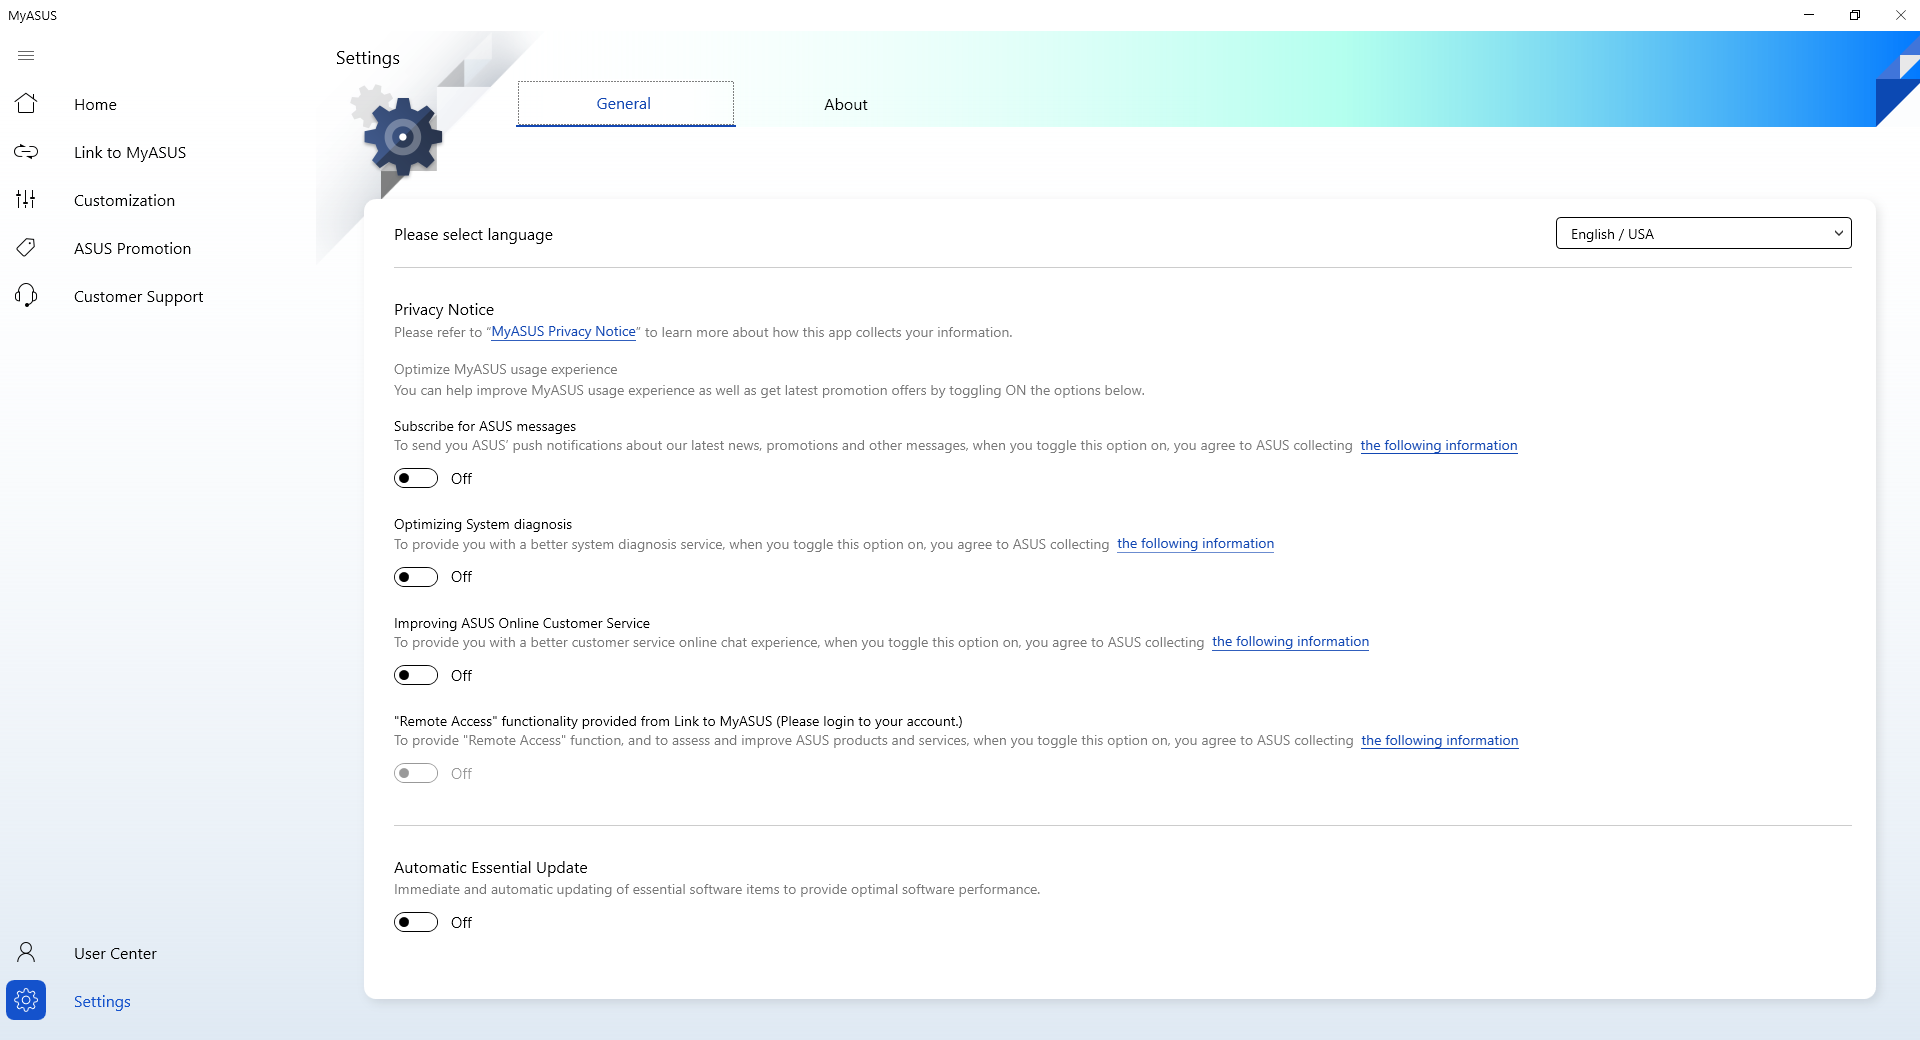1920x1040 pixels.
Task: Select the Customization sliders icon
Action: (x=26, y=200)
